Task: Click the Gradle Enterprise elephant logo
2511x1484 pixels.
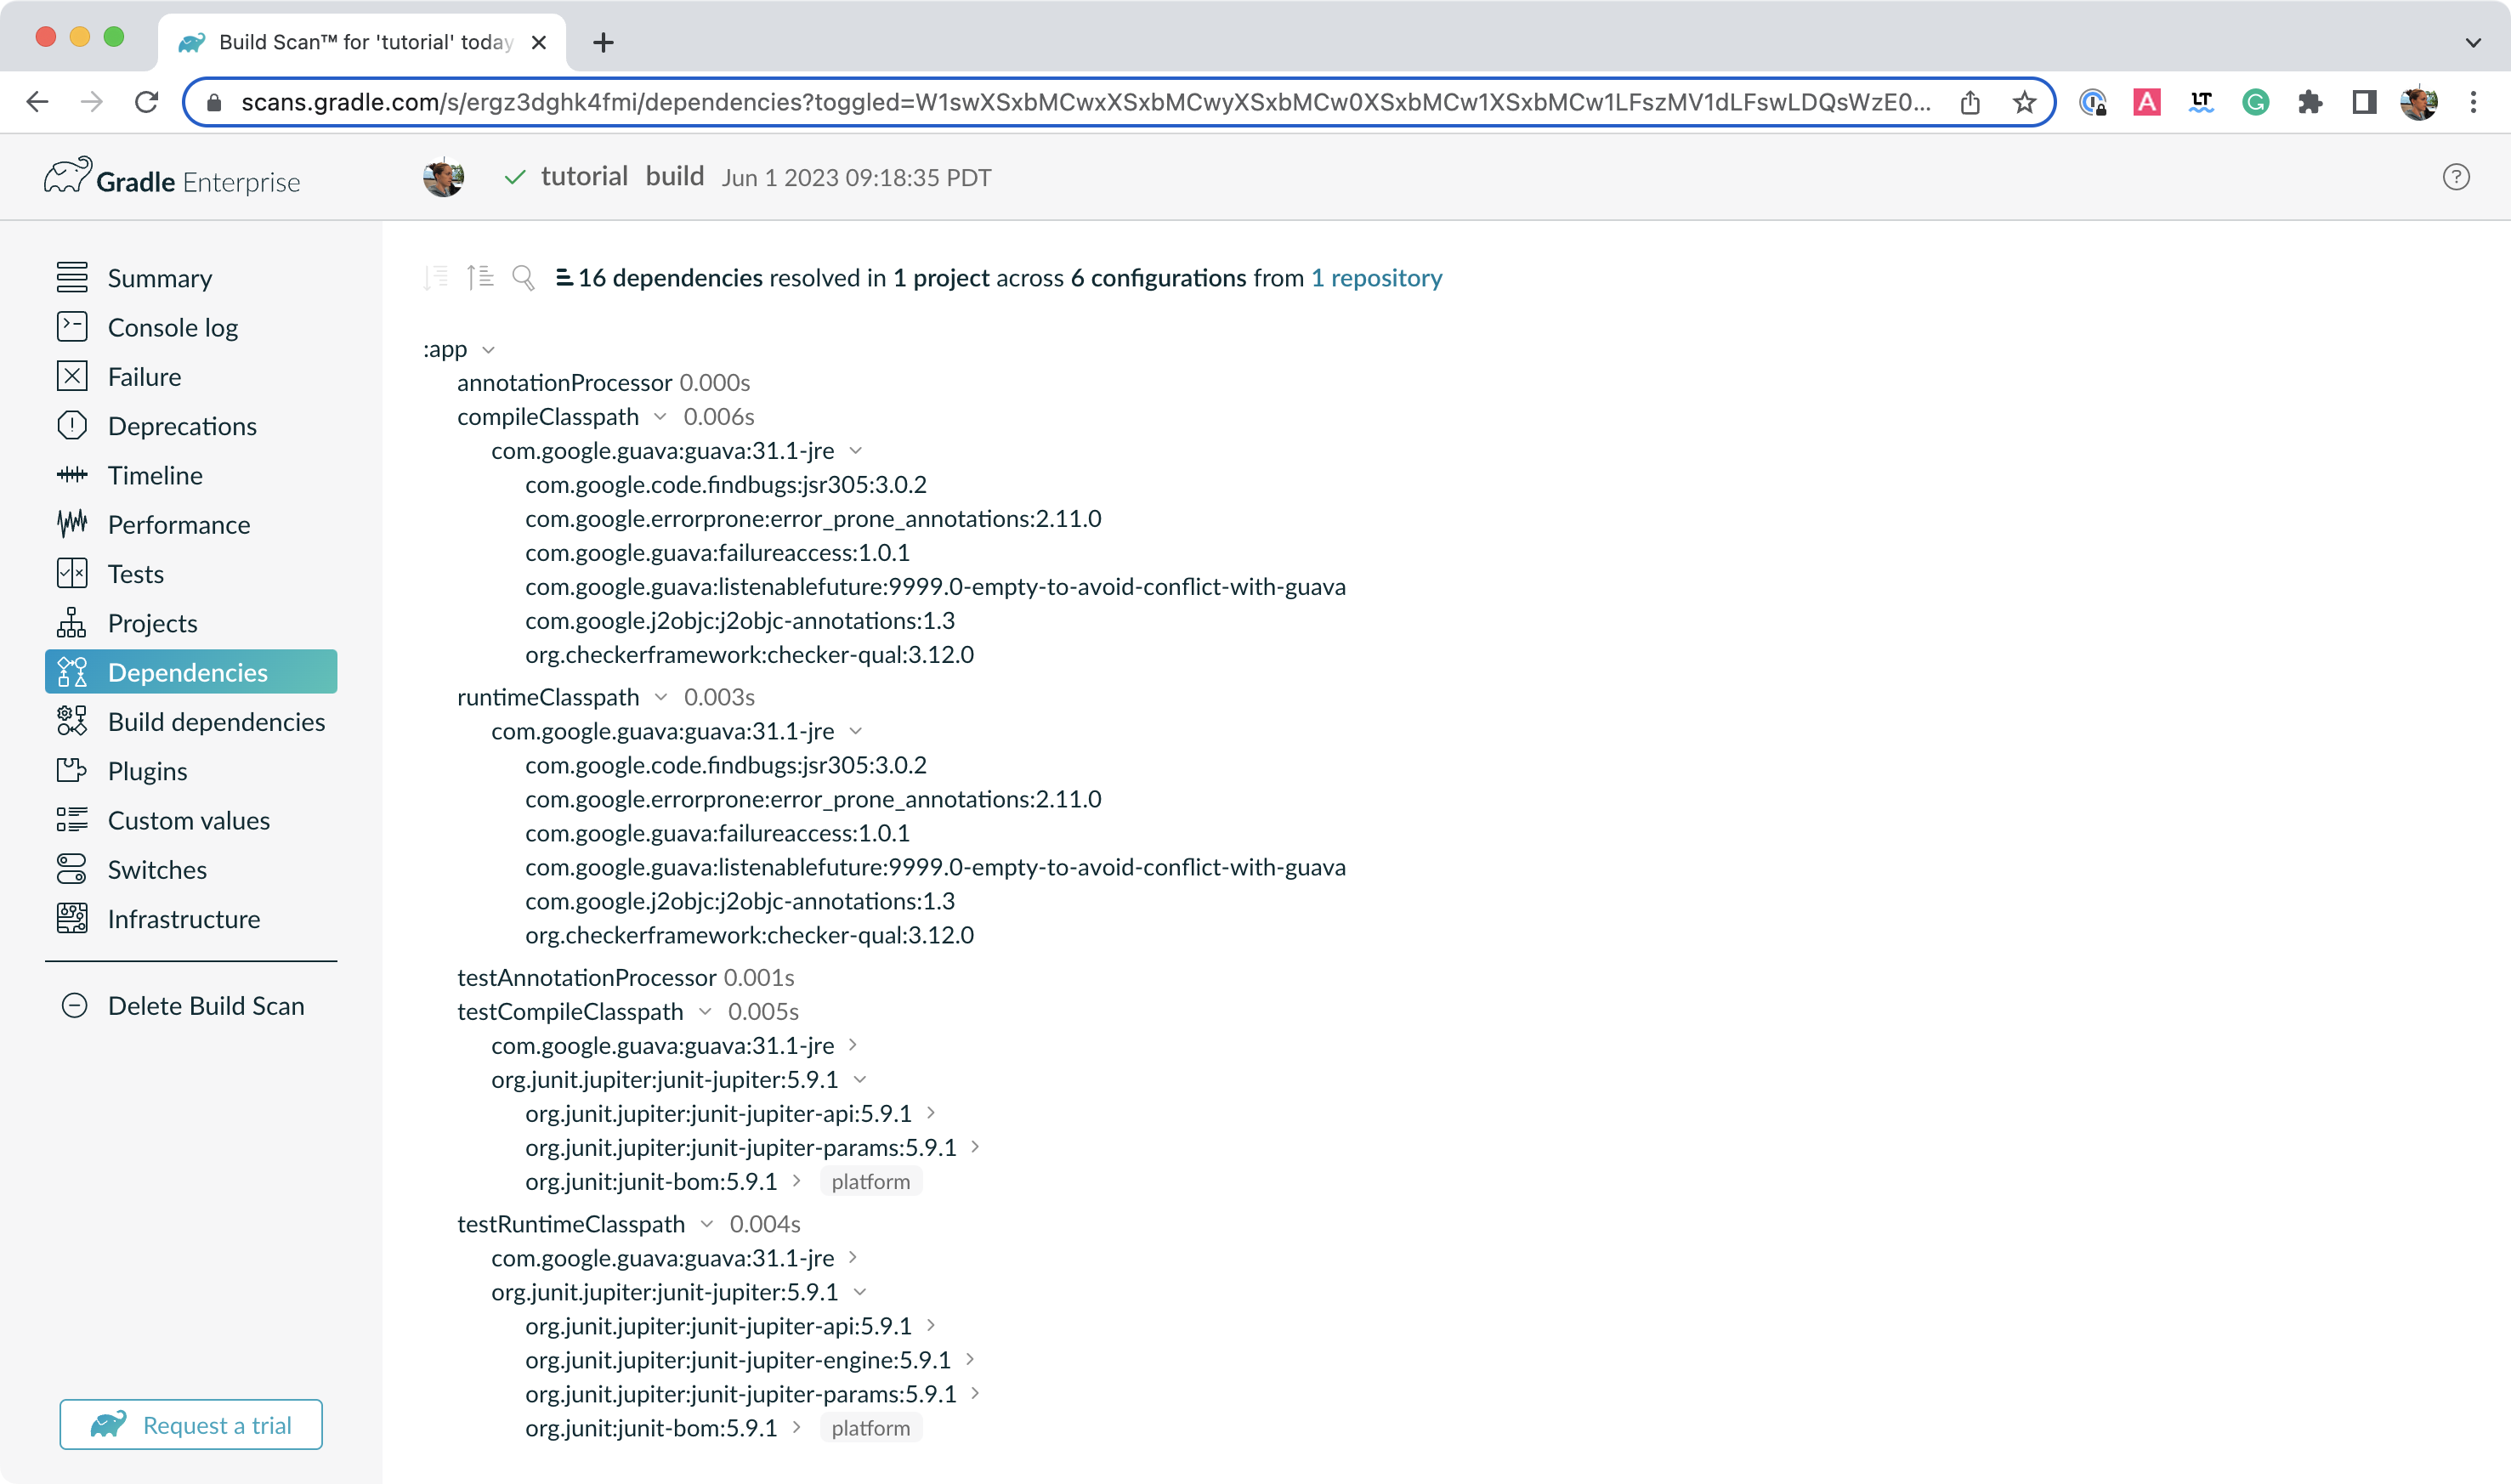Action: tap(67, 176)
